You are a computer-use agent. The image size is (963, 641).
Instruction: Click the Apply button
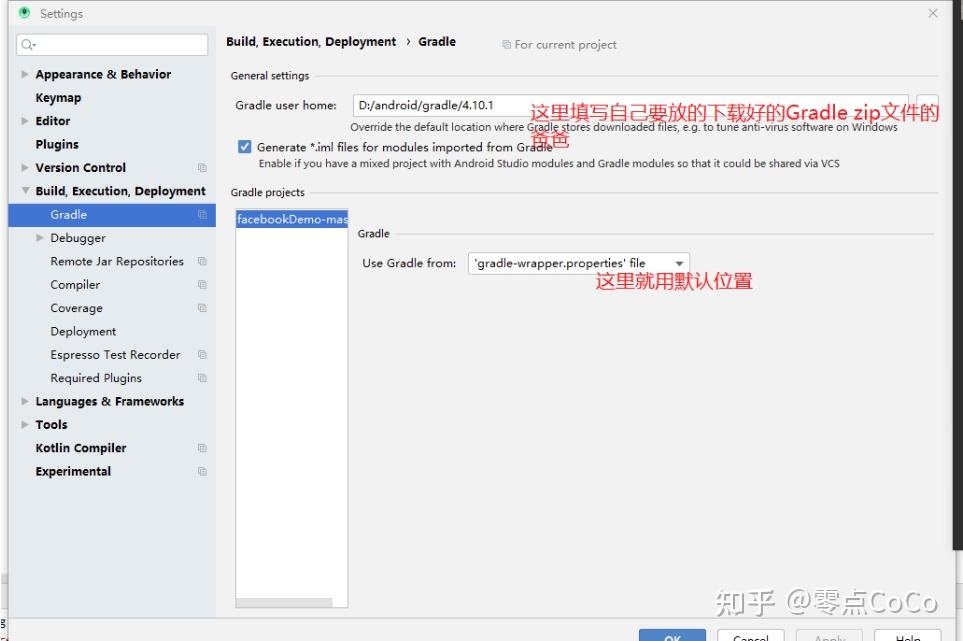829,635
